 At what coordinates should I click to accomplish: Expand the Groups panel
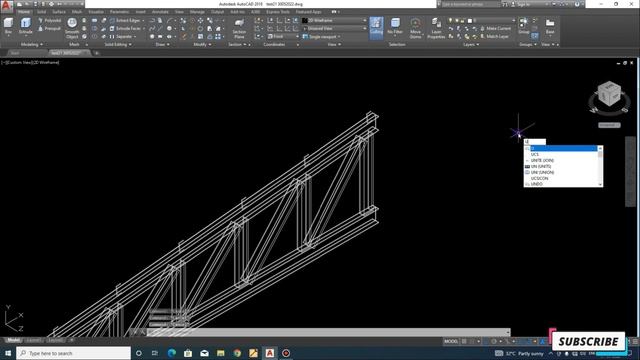coord(528,44)
